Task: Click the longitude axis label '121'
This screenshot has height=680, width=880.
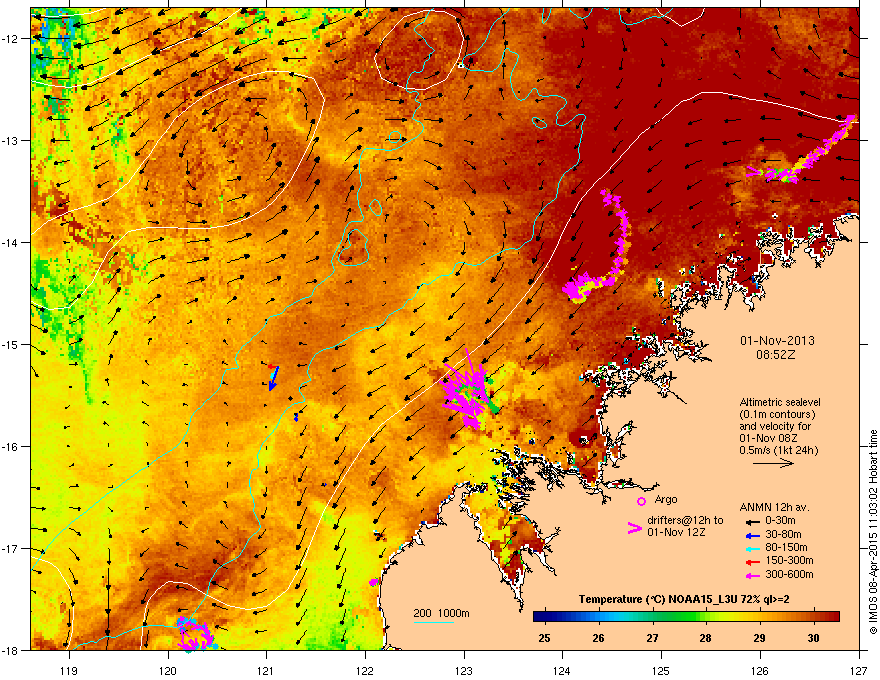Action: pos(266,670)
